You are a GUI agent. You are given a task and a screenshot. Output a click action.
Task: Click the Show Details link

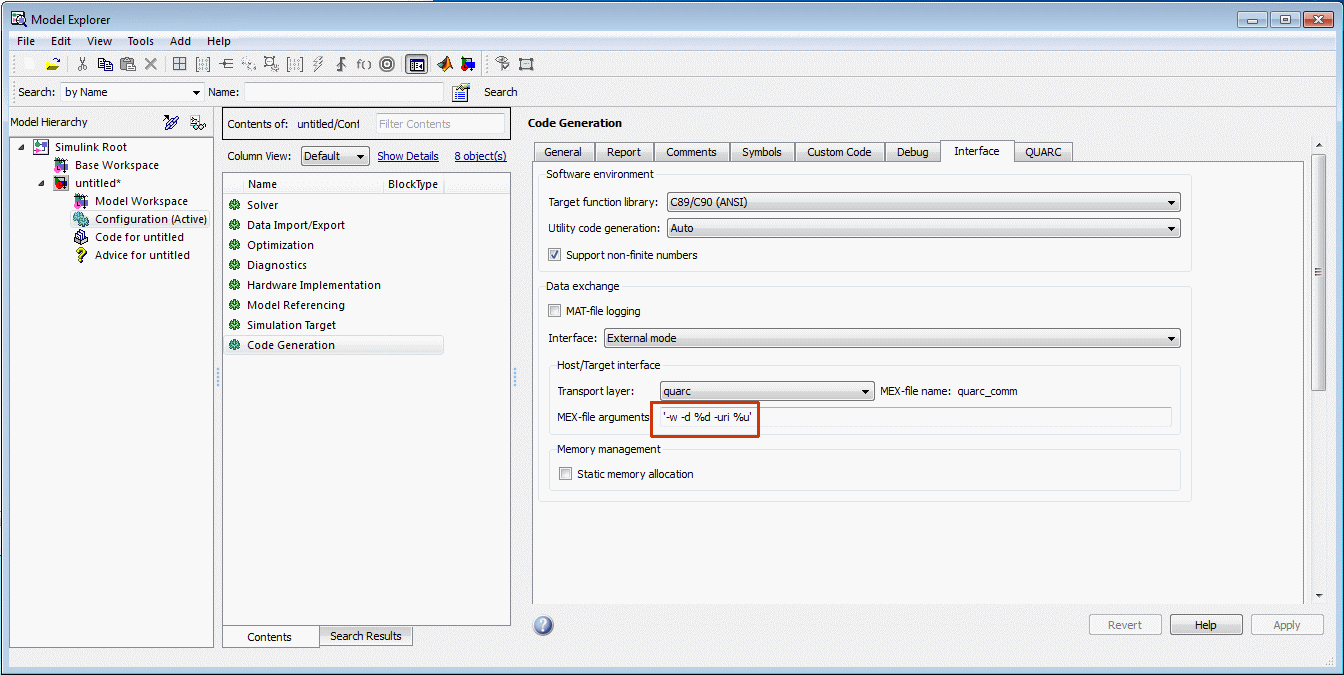[407, 156]
